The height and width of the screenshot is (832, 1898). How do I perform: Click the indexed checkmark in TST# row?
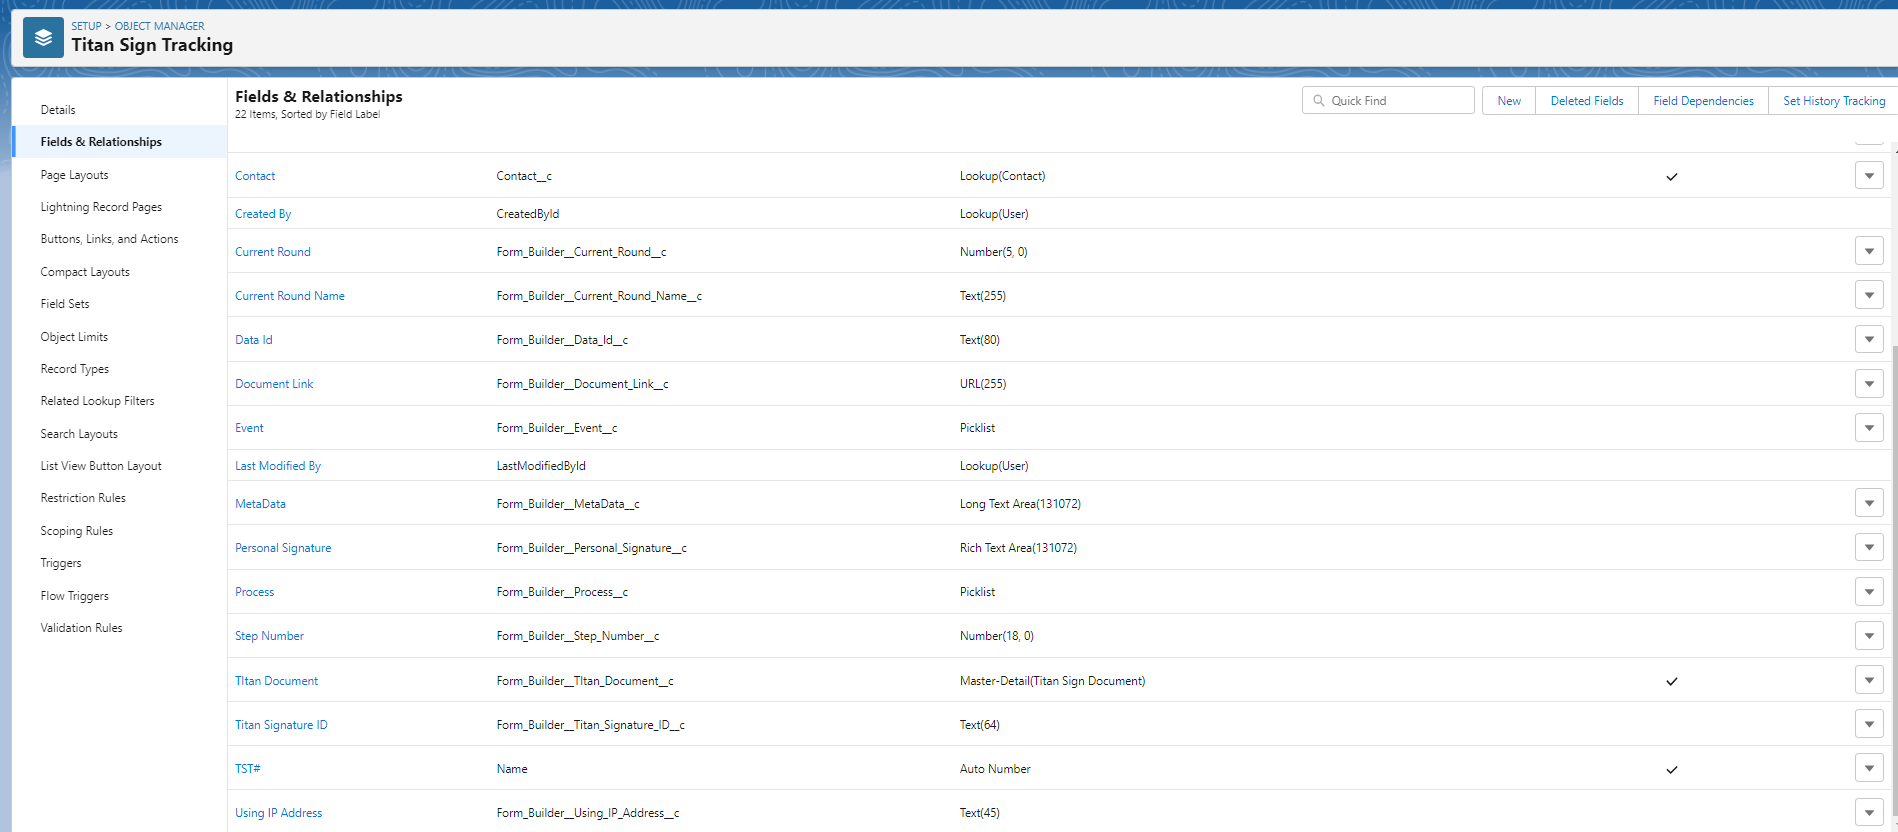coord(1671,769)
